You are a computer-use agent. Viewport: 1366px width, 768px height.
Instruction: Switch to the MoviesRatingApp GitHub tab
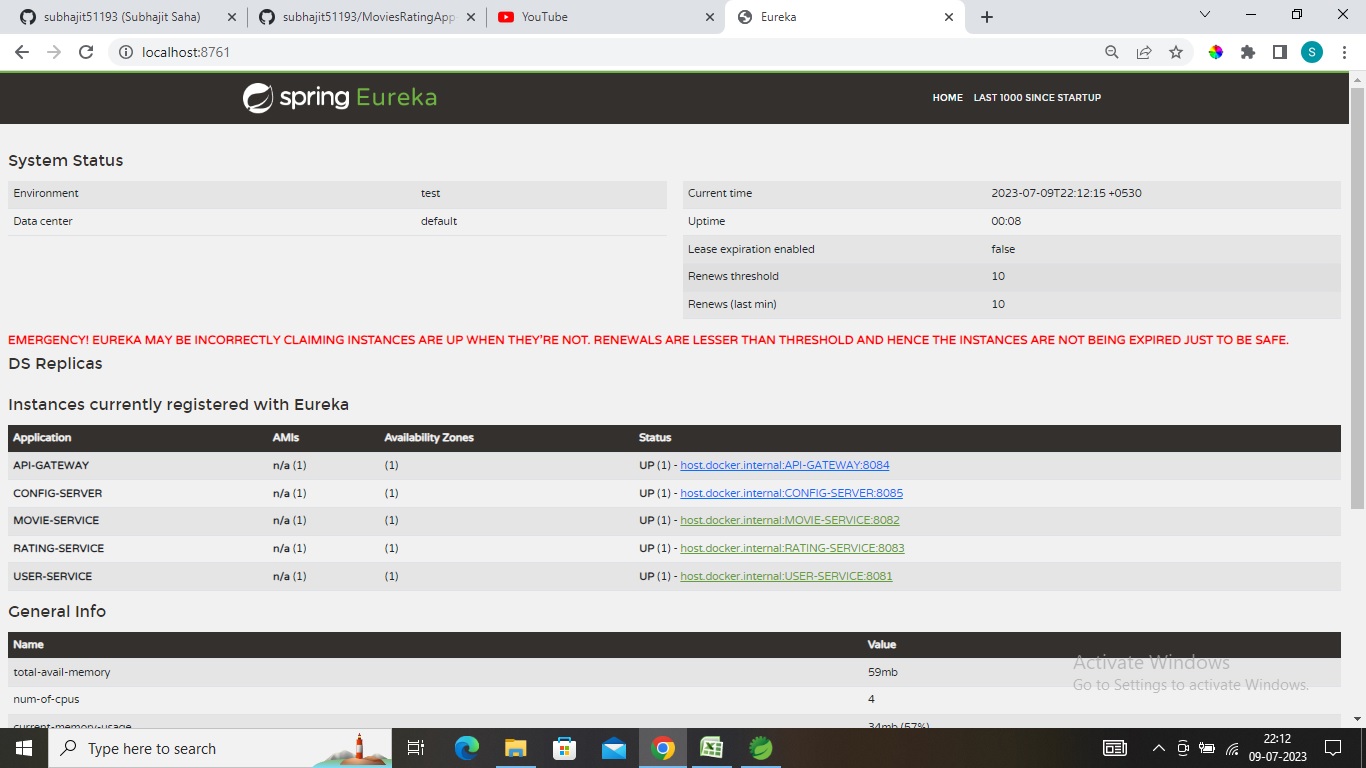[x=368, y=17]
